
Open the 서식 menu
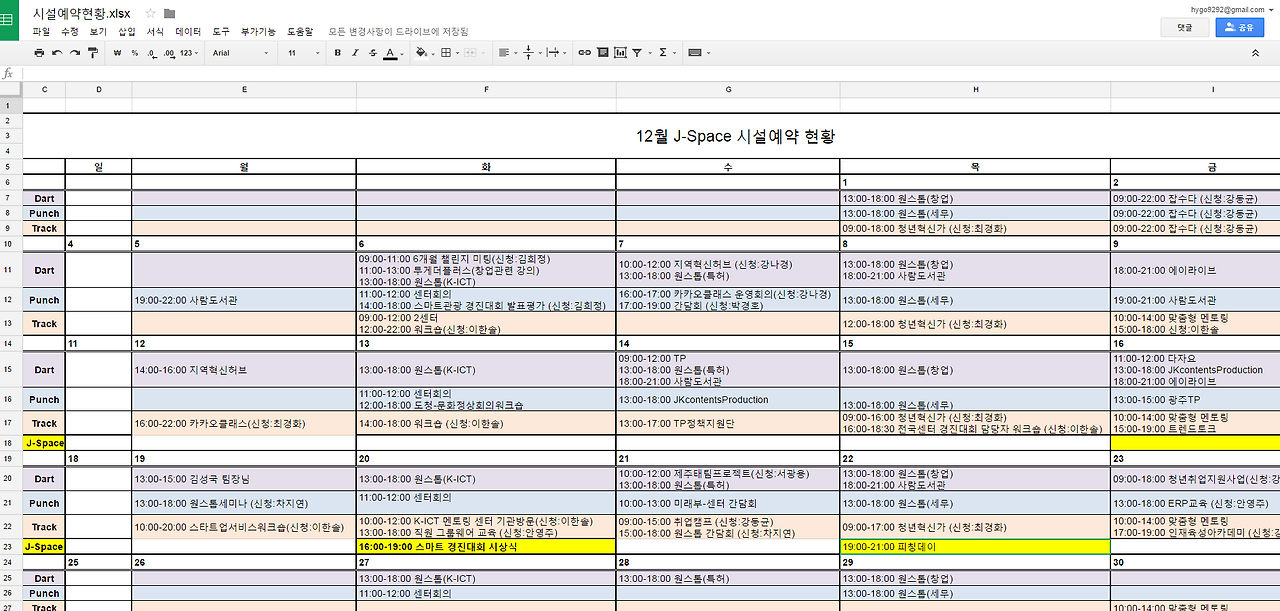(155, 32)
